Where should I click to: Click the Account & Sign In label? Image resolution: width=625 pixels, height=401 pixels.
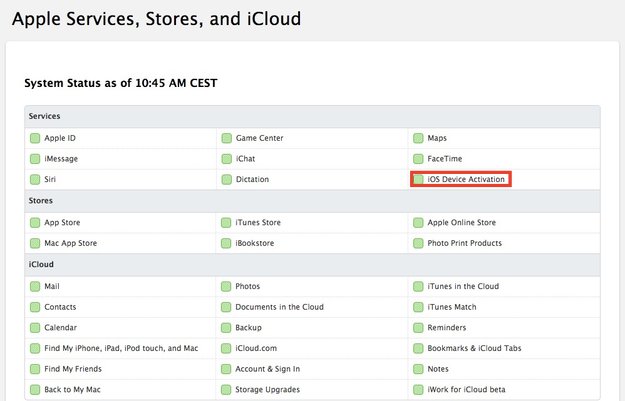[x=267, y=369]
